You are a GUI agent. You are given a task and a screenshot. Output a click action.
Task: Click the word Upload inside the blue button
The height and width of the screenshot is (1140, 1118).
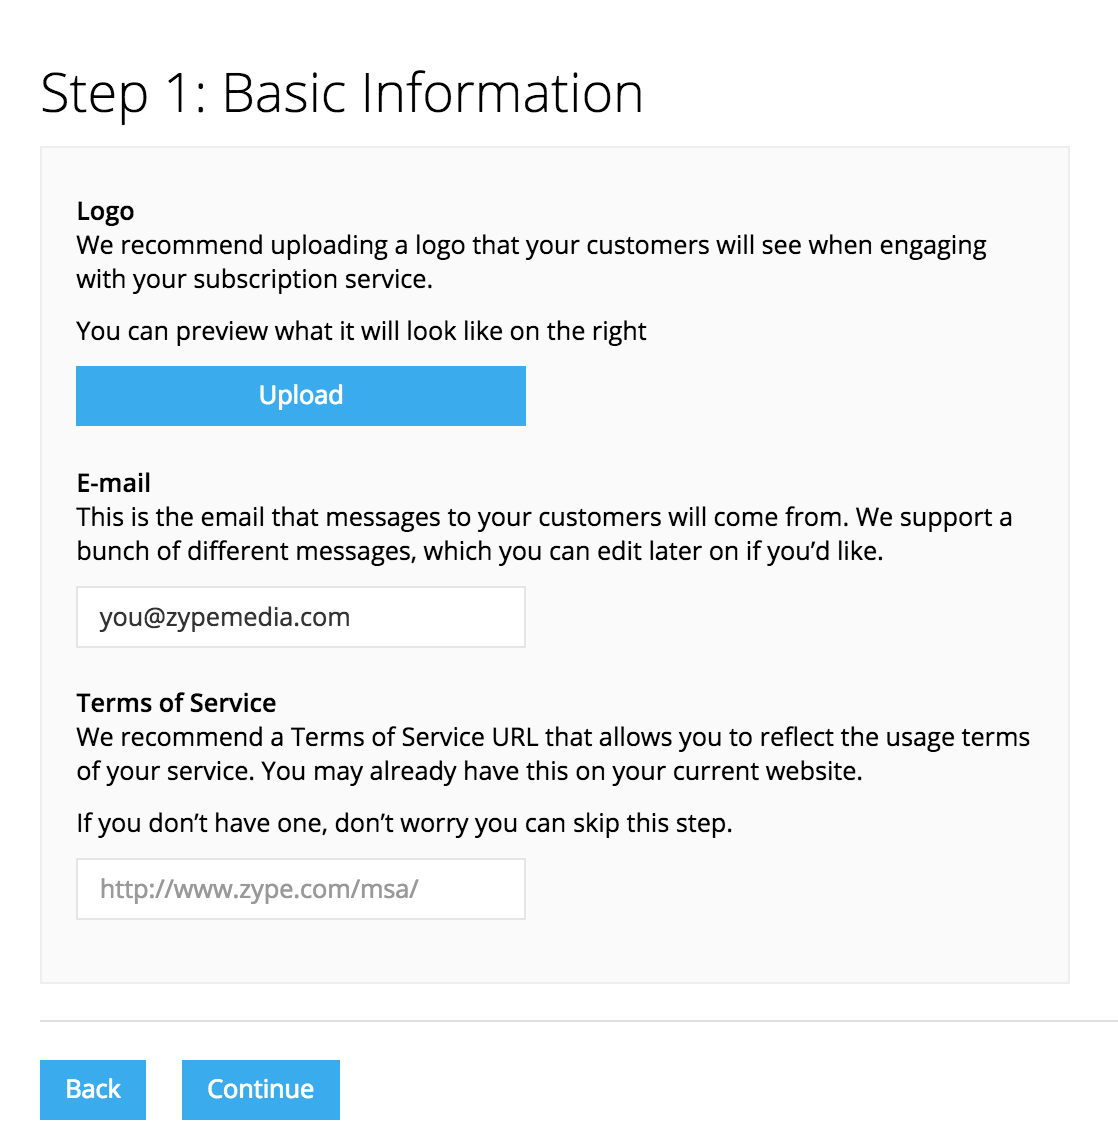(x=301, y=396)
